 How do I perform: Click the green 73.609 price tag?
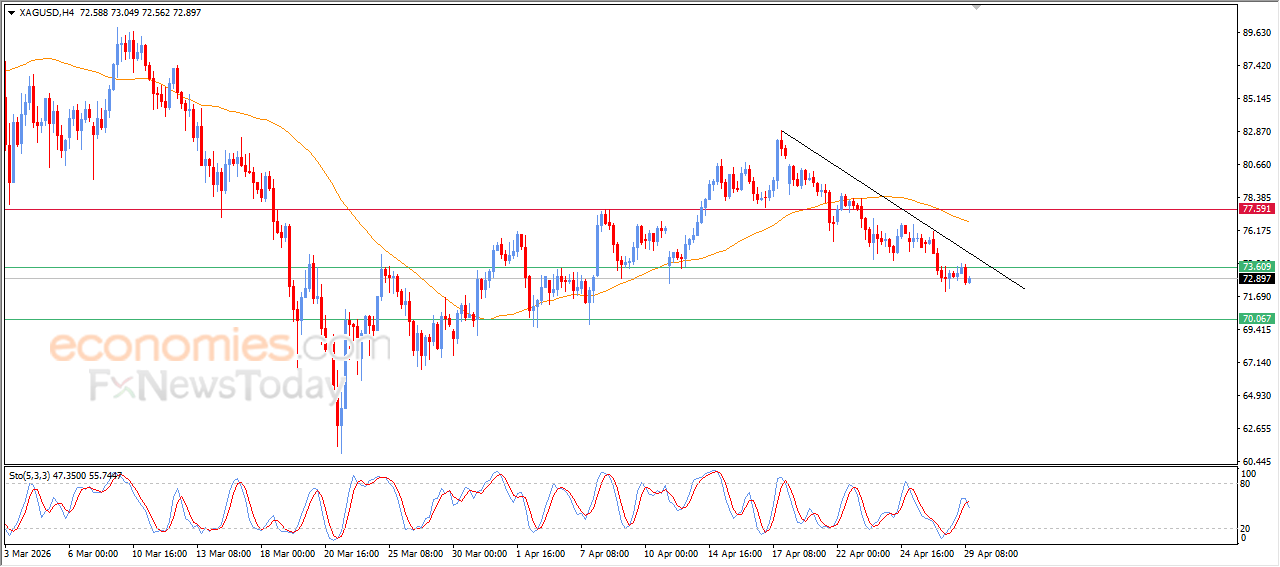[1256, 267]
